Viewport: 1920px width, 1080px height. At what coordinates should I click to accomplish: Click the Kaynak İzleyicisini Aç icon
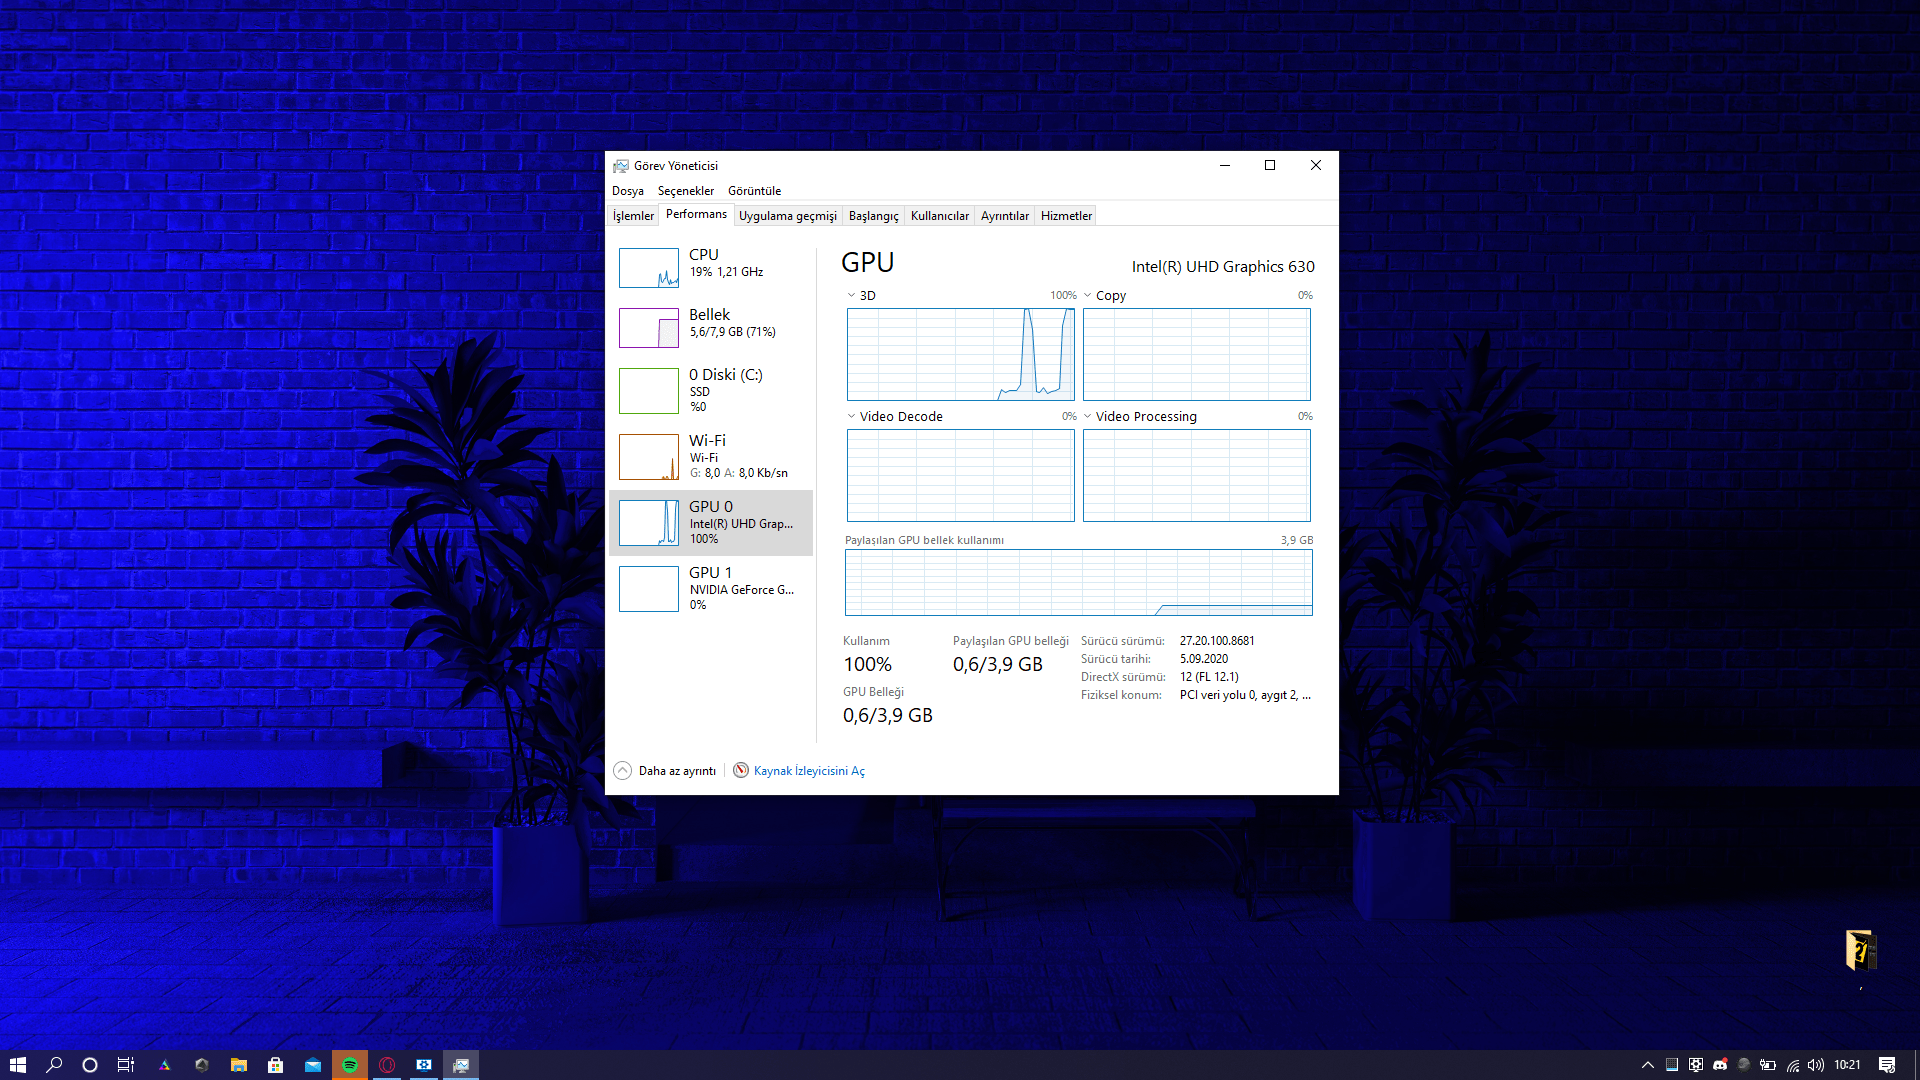741,770
